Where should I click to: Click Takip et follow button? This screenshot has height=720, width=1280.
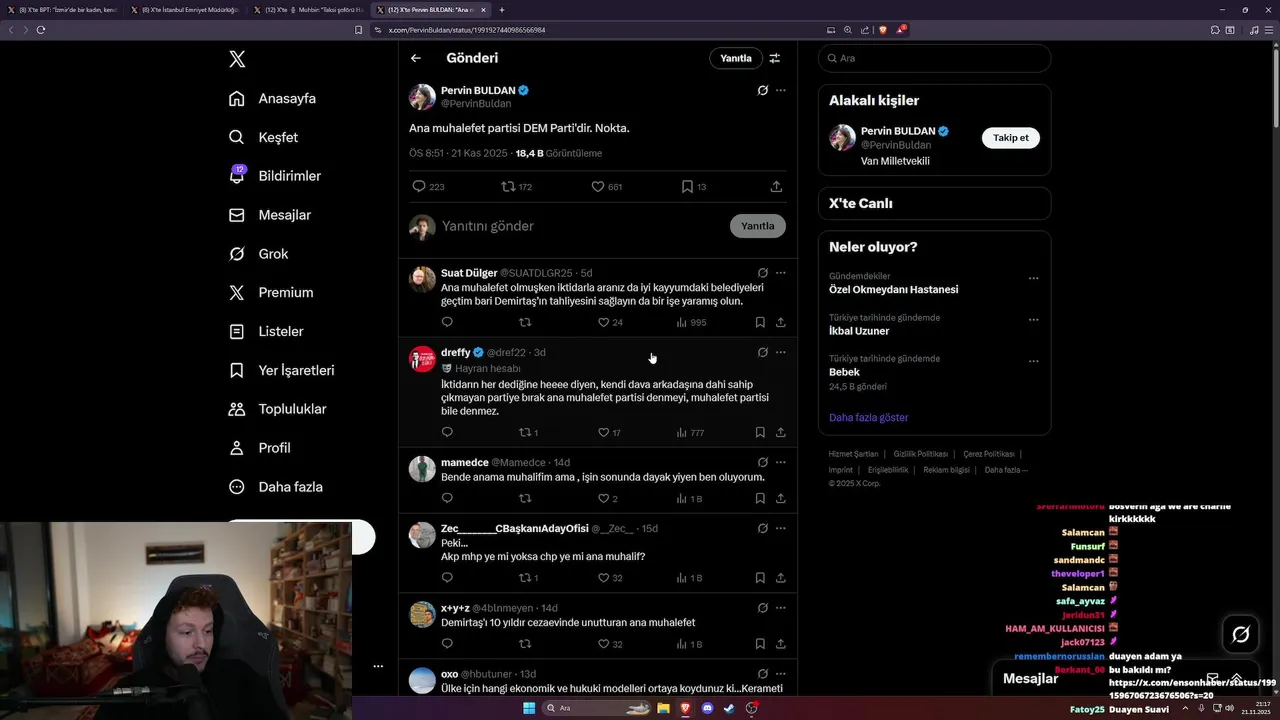click(1010, 138)
